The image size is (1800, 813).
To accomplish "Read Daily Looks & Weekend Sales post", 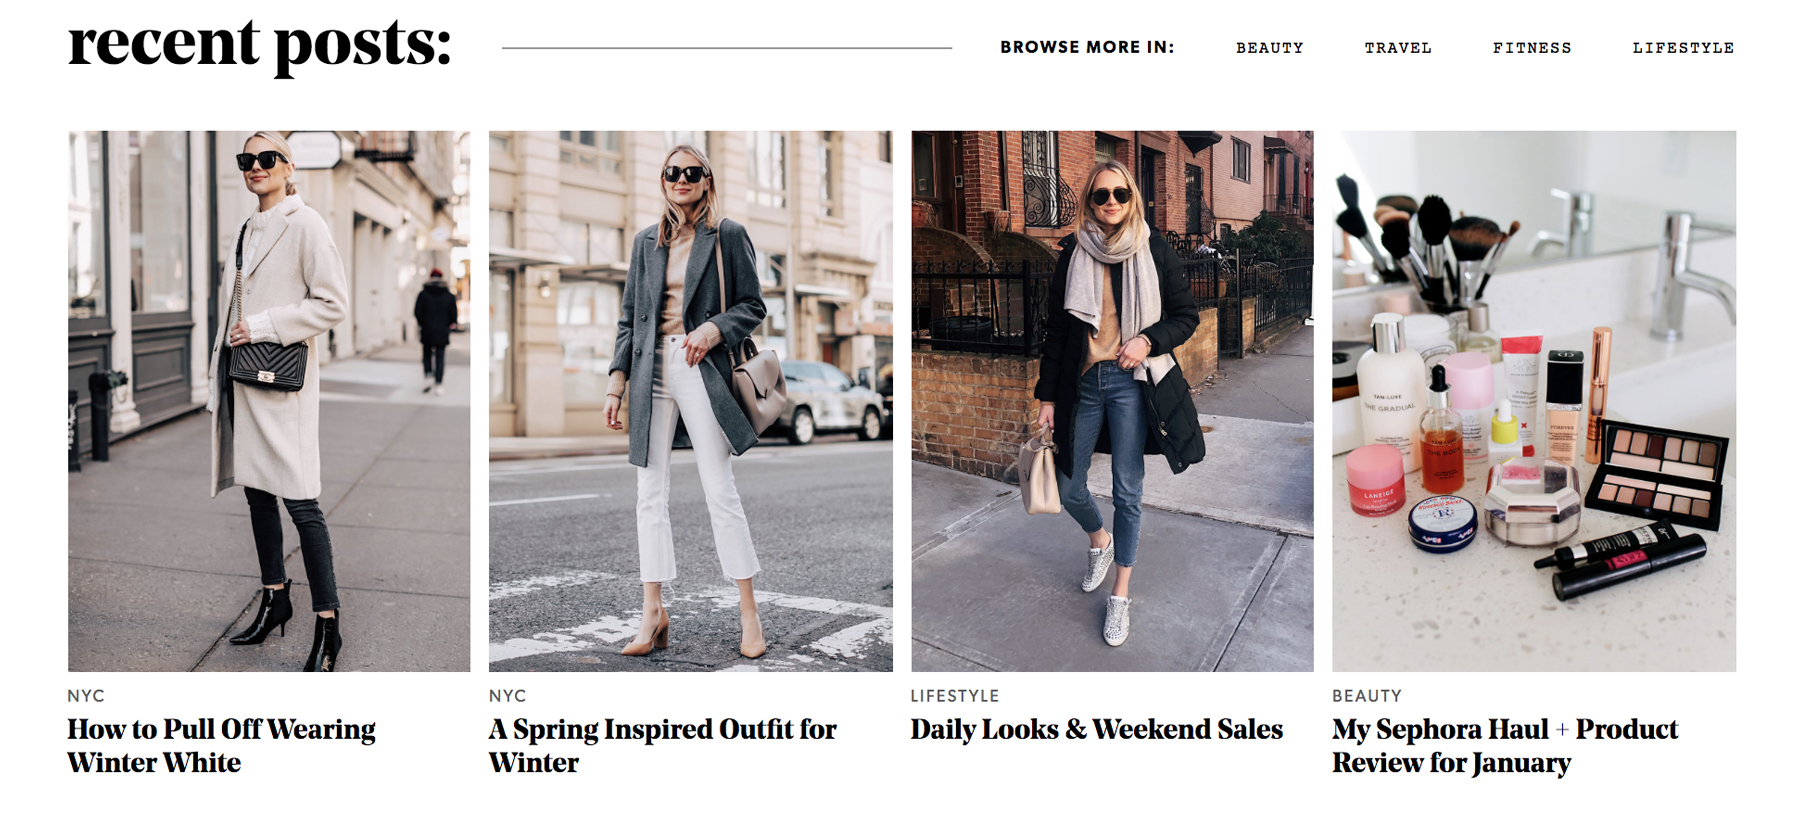I will coord(1097,730).
